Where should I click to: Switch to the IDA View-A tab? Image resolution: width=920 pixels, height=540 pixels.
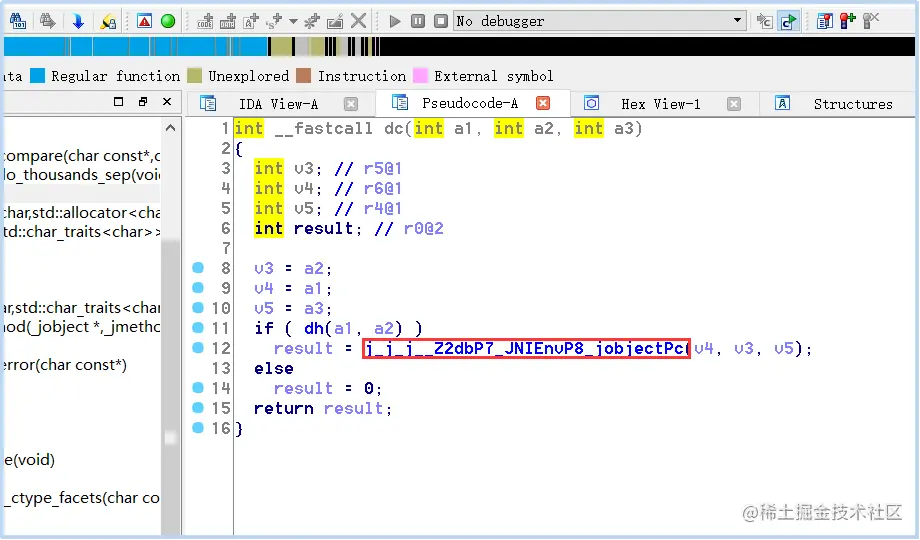278,104
